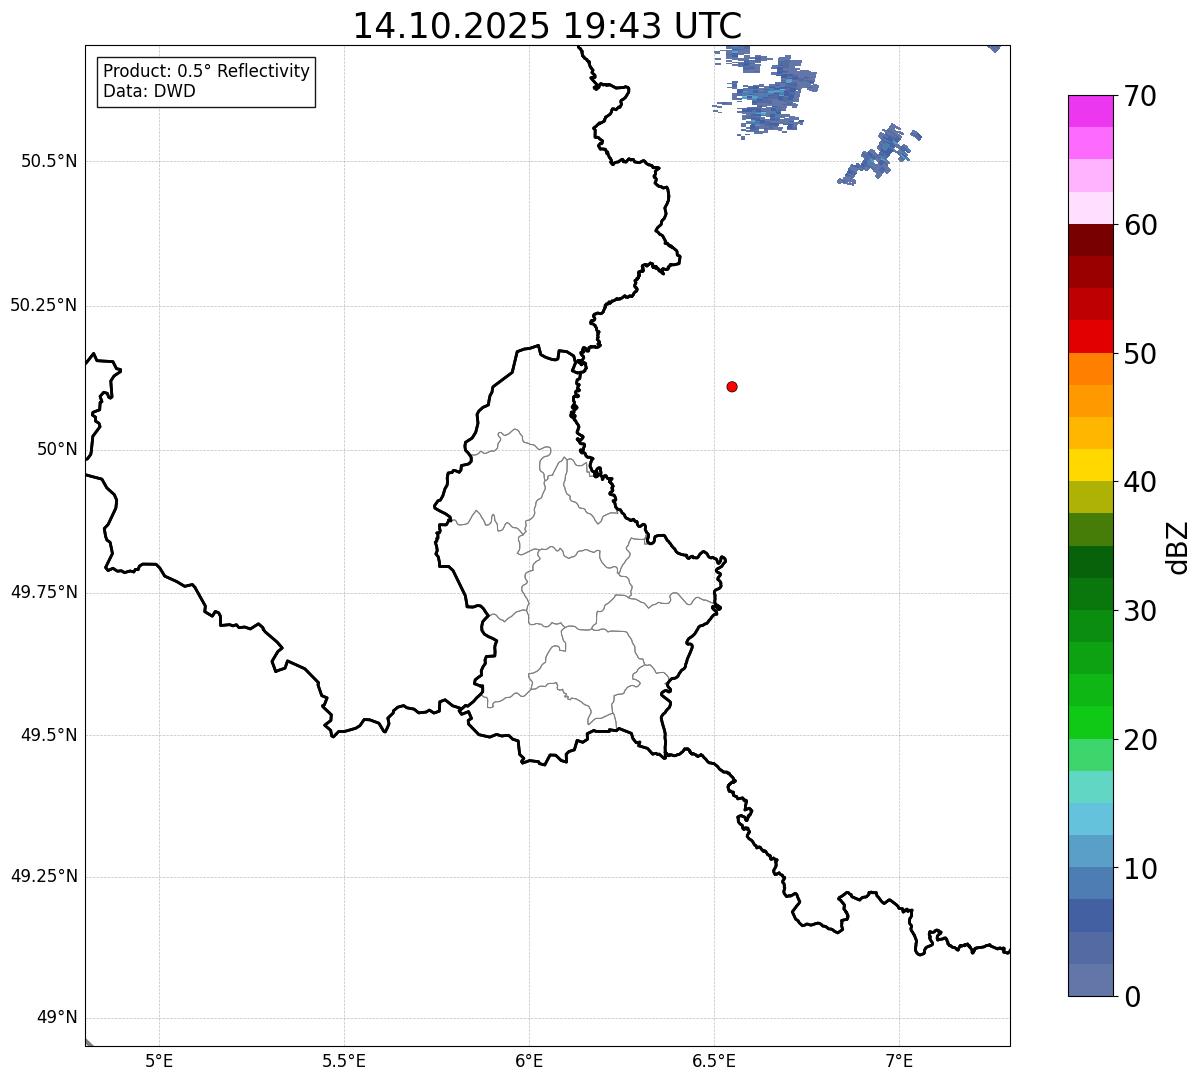1202x1081 pixels.
Task: Click the '10' colorbar tick value
Action: coord(1140,869)
